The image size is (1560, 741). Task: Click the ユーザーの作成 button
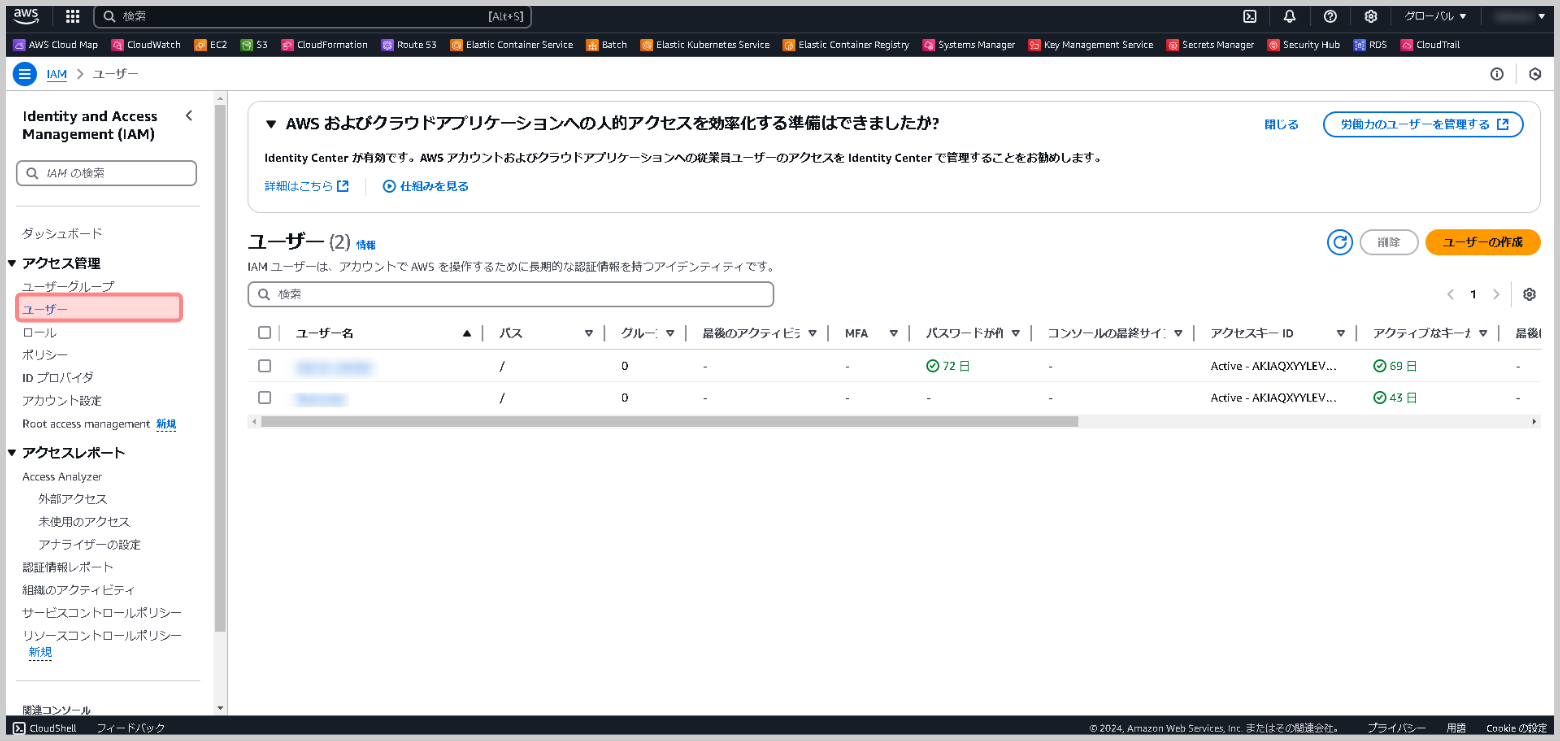pyautogui.click(x=1483, y=242)
